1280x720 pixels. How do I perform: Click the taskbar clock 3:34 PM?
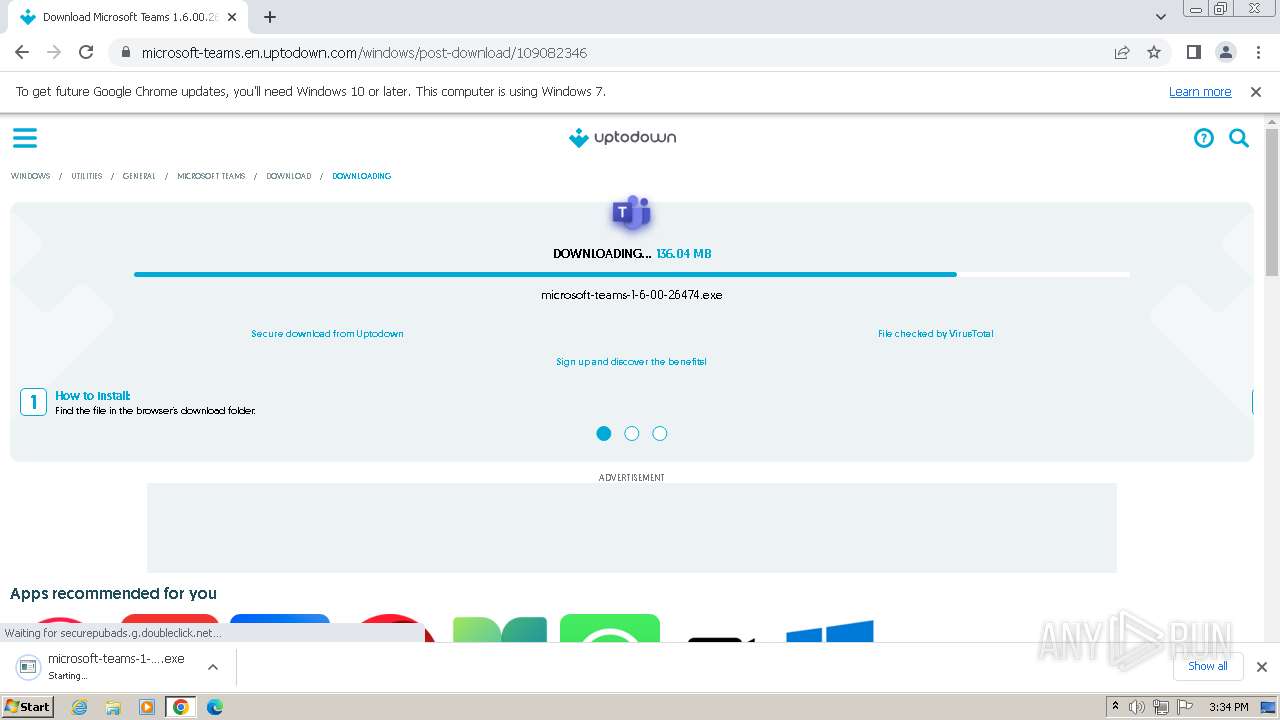(1228, 707)
